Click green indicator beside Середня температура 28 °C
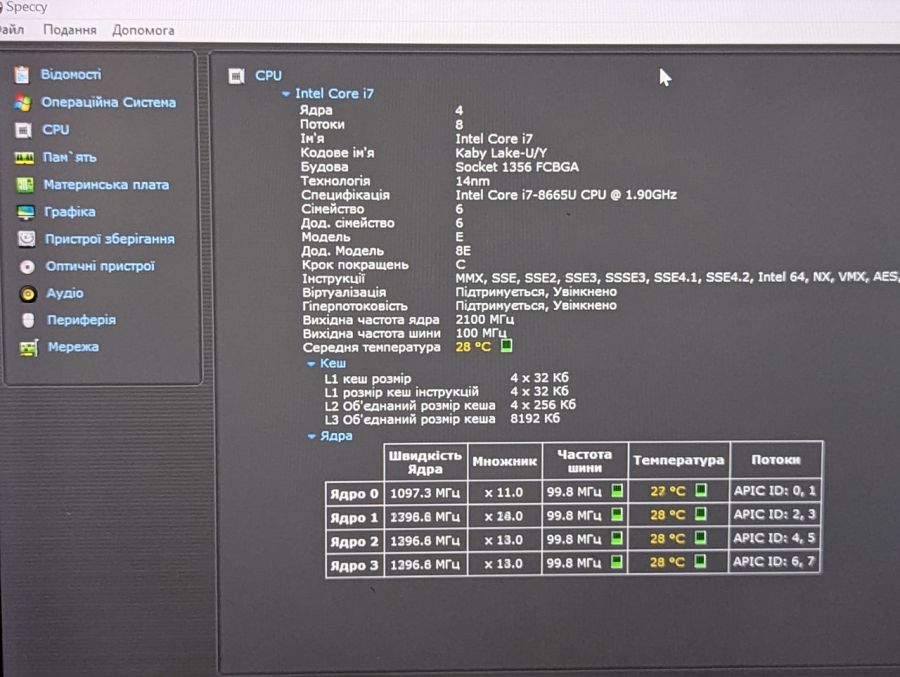Screen dimensions: 900x677 point(506,346)
